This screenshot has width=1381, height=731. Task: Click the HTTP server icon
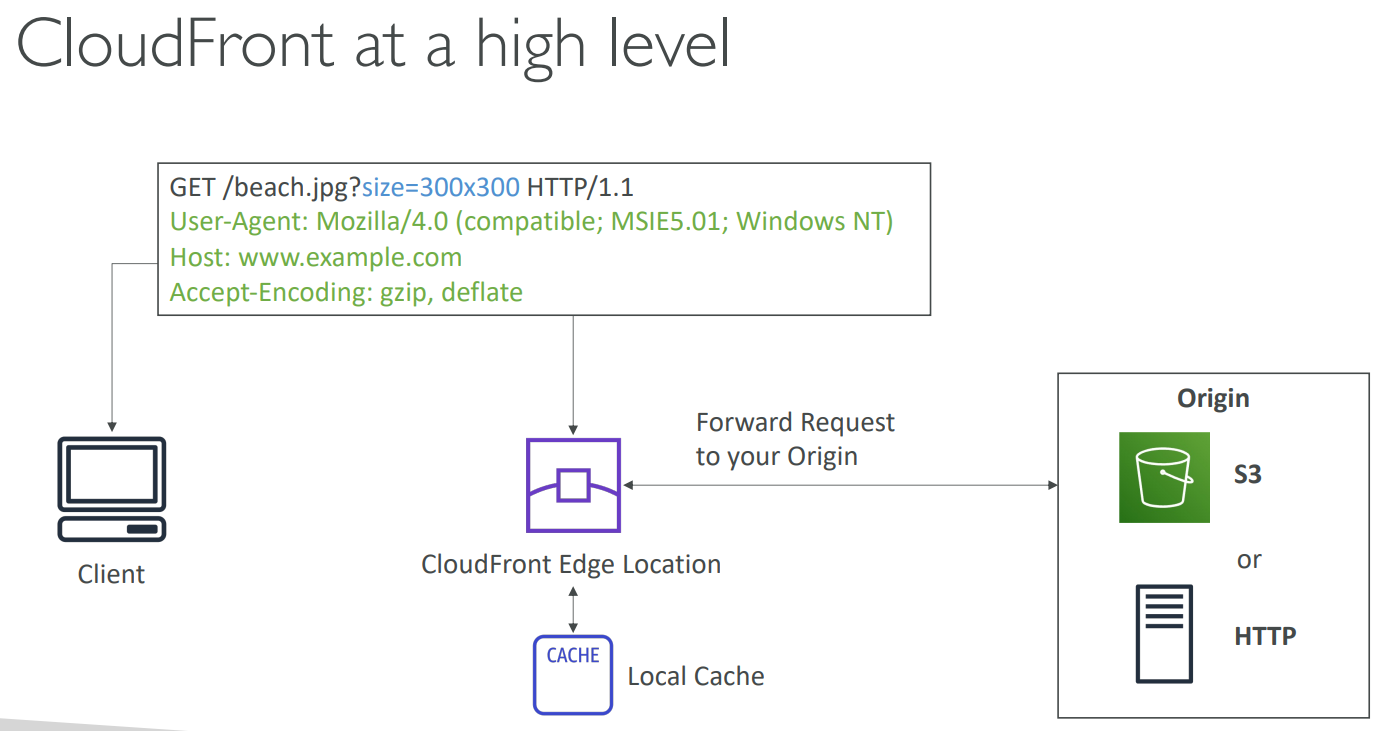[1164, 634]
